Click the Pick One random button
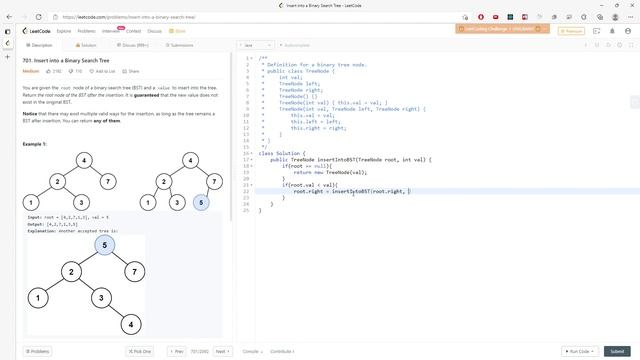The width and height of the screenshot is (640, 360). click(x=140, y=351)
